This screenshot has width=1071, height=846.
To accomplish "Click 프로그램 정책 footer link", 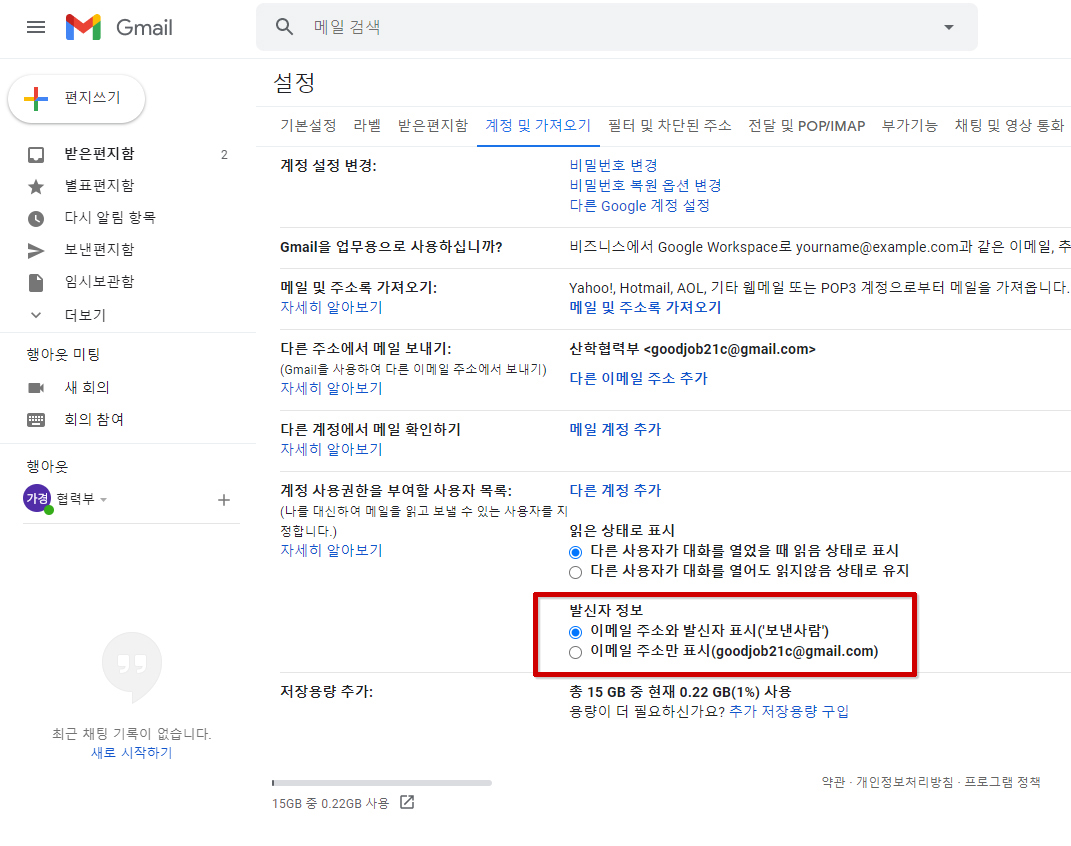I will click(x=1002, y=782).
